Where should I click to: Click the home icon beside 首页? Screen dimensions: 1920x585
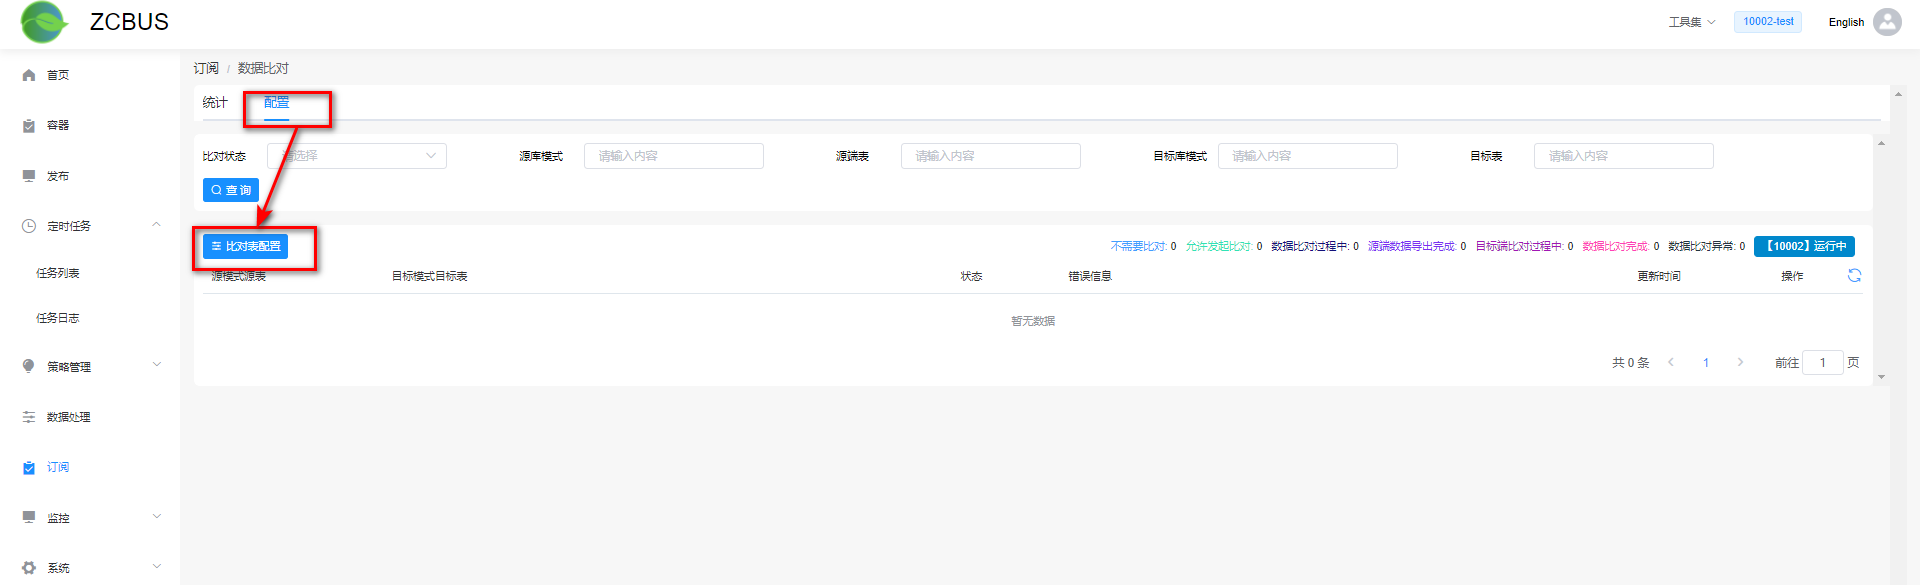pos(29,75)
